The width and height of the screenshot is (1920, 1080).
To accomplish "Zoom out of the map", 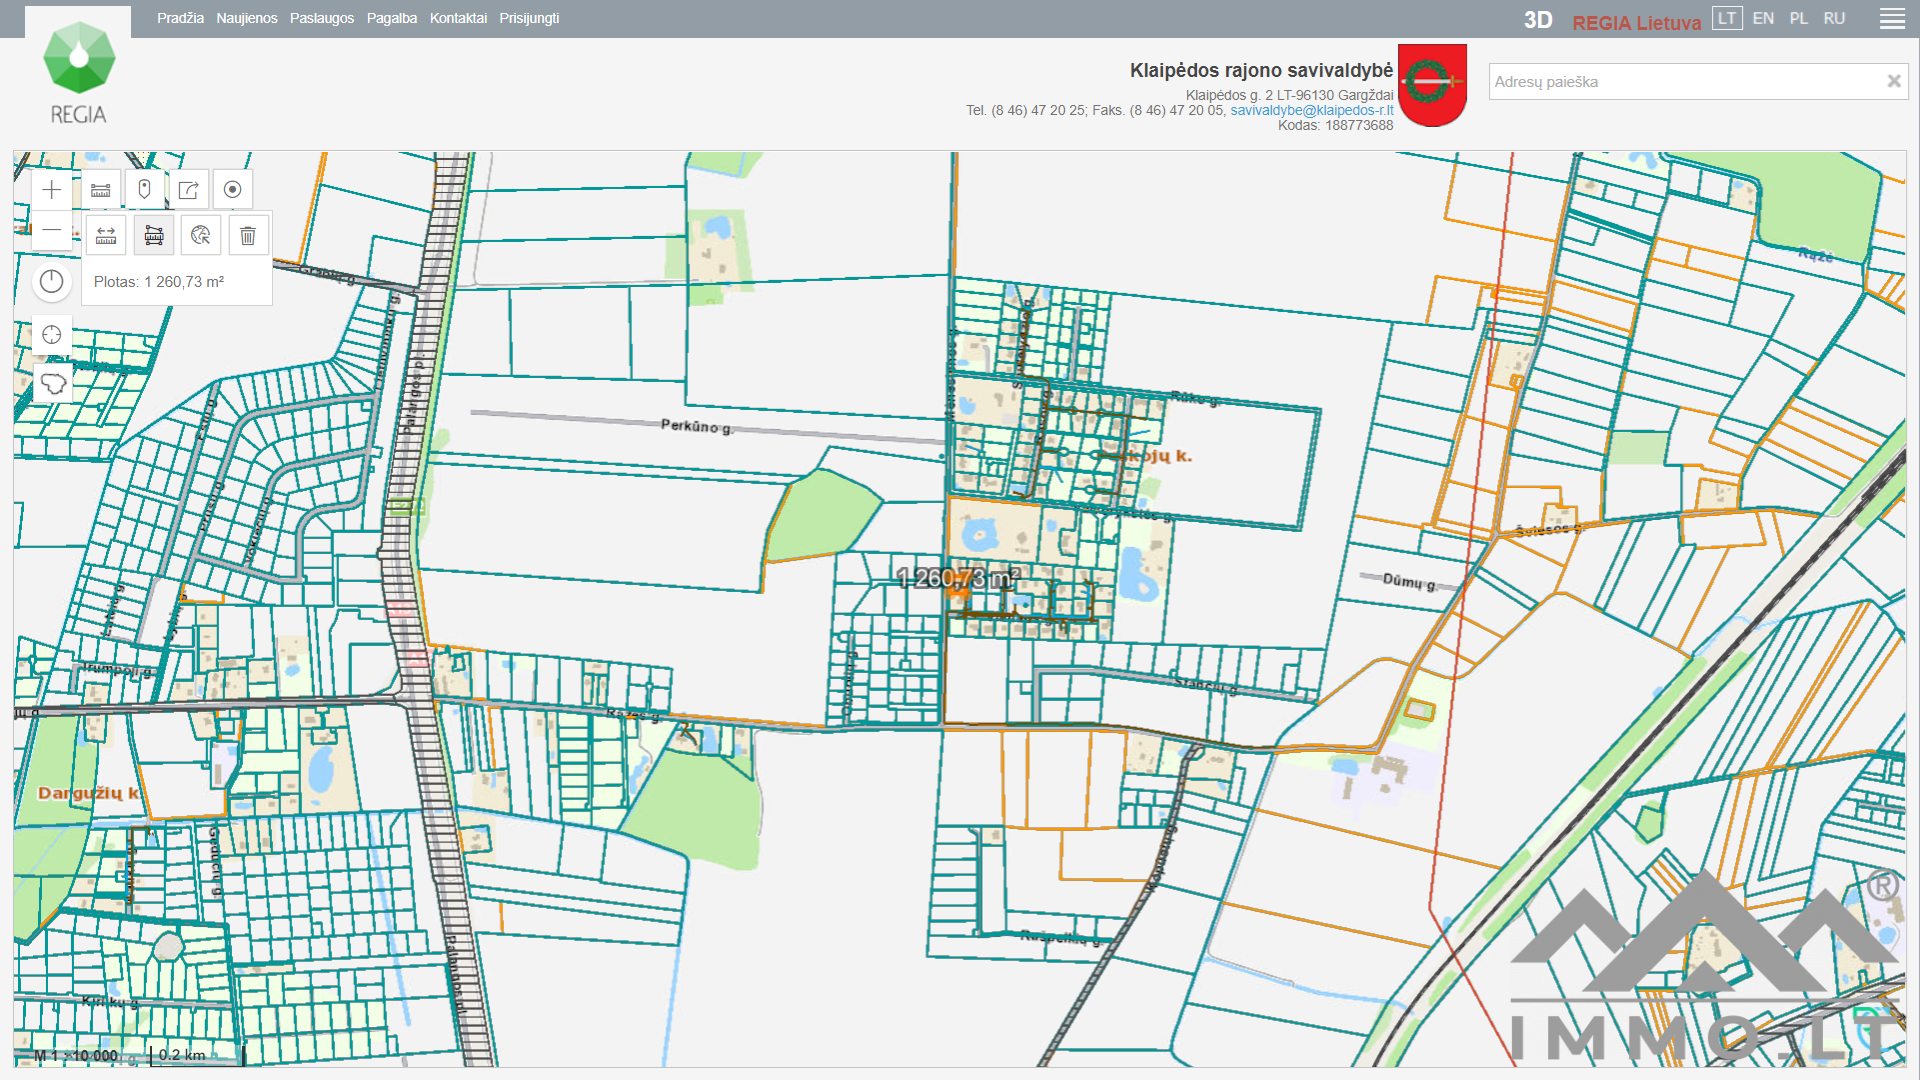I will (x=52, y=231).
